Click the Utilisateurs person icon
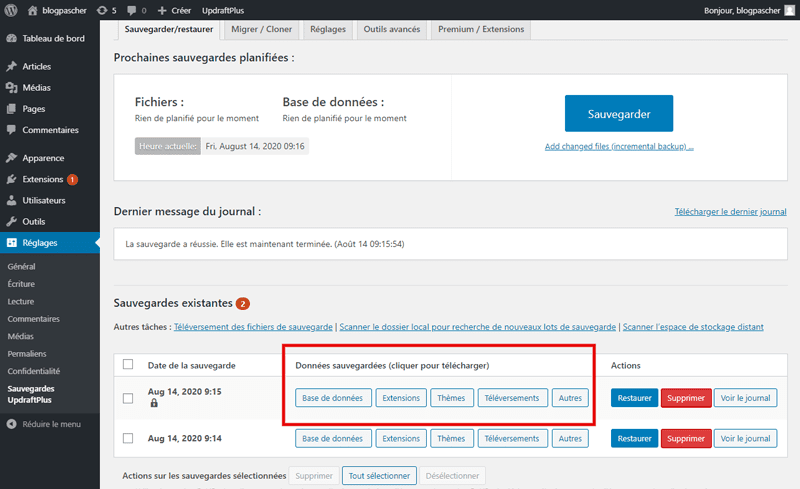Viewport: 800px width, 489px height. [11, 200]
